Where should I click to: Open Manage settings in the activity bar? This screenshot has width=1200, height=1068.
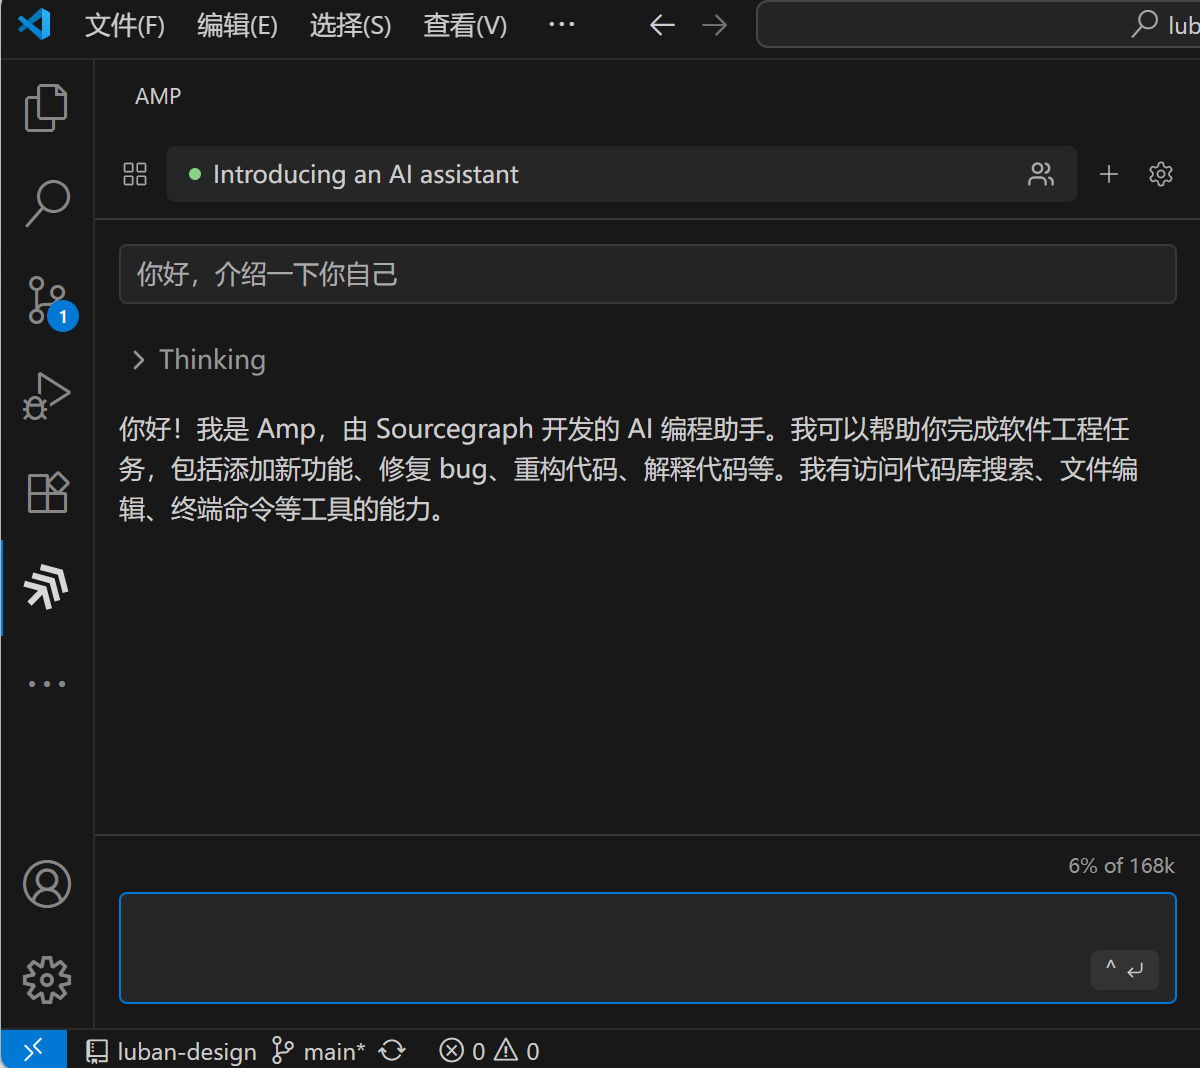[x=46, y=981]
